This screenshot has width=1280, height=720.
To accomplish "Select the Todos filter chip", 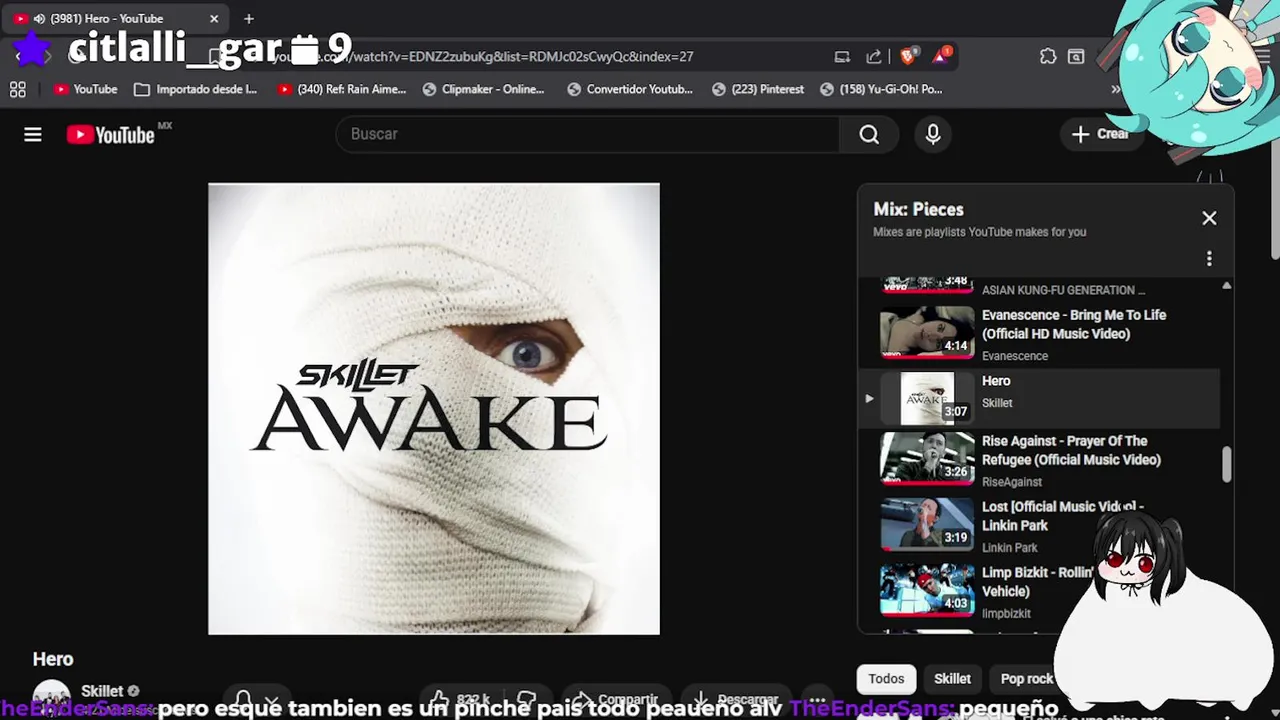I will click(886, 679).
